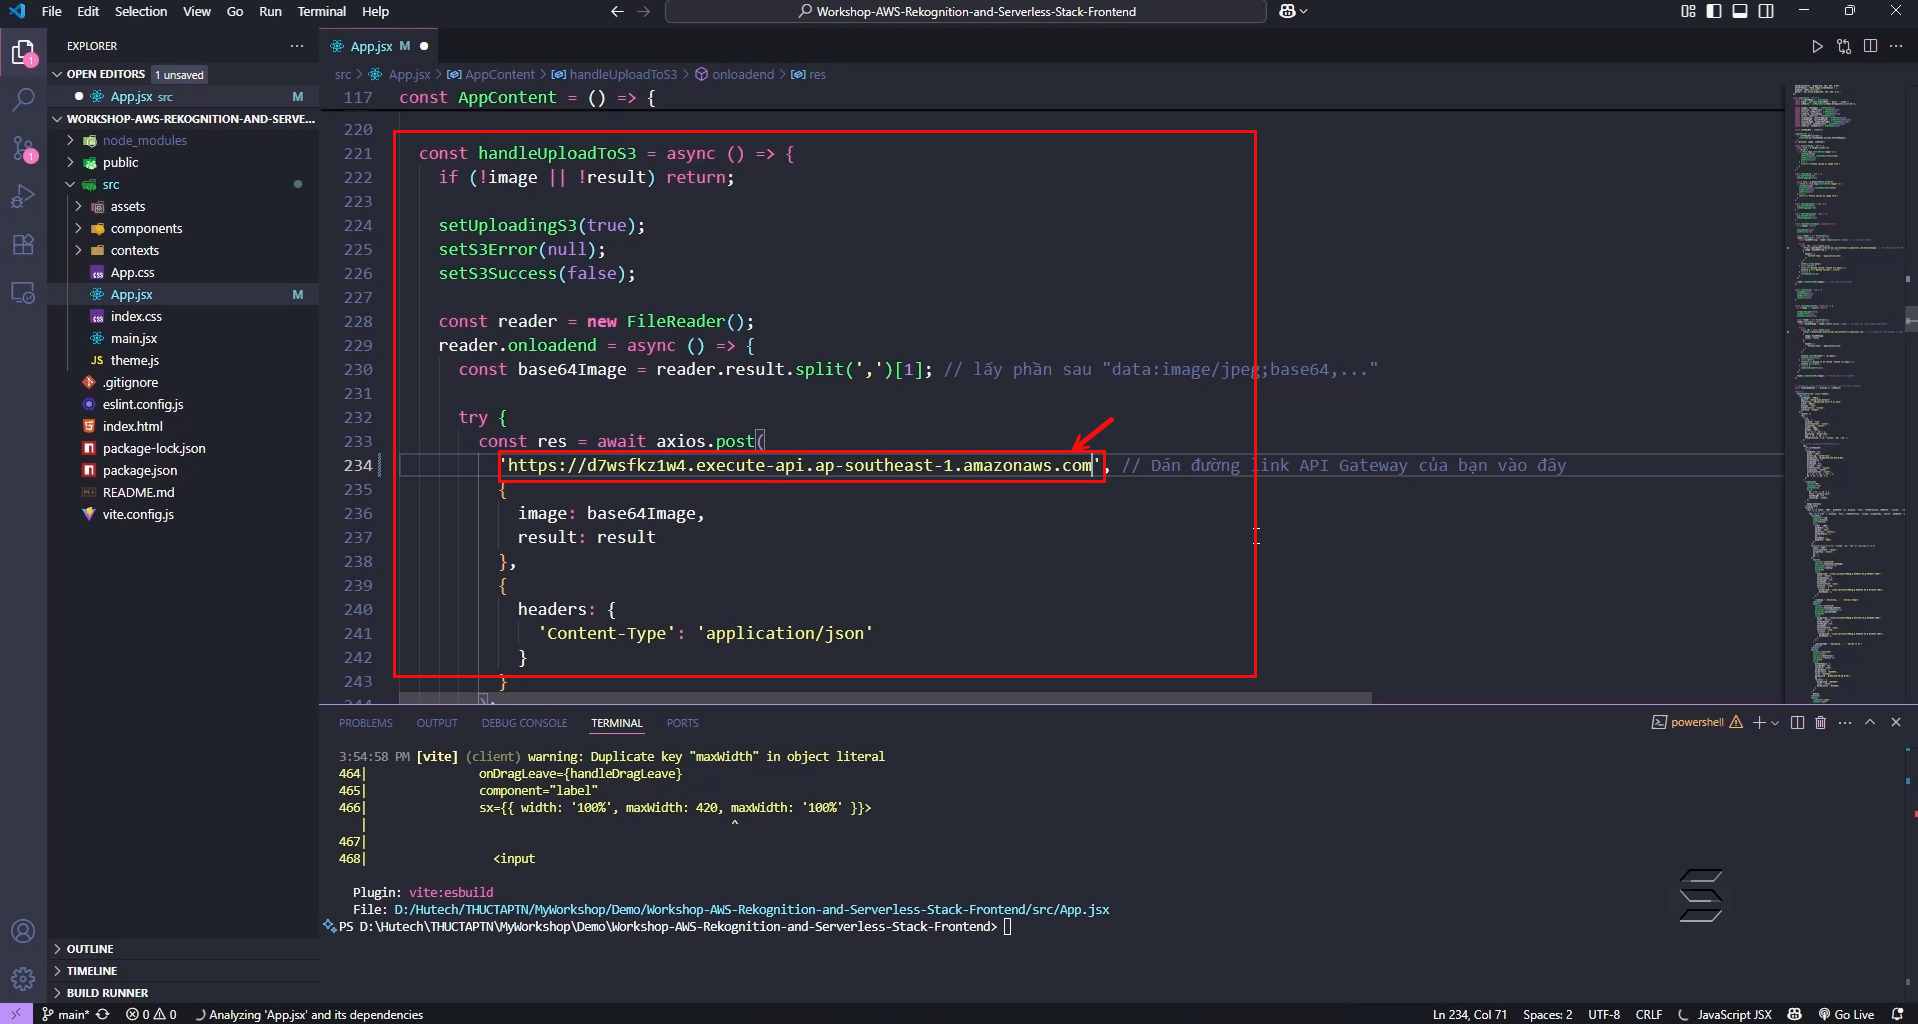Open the Source Control view
The image size is (1918, 1024).
pyautogui.click(x=23, y=148)
